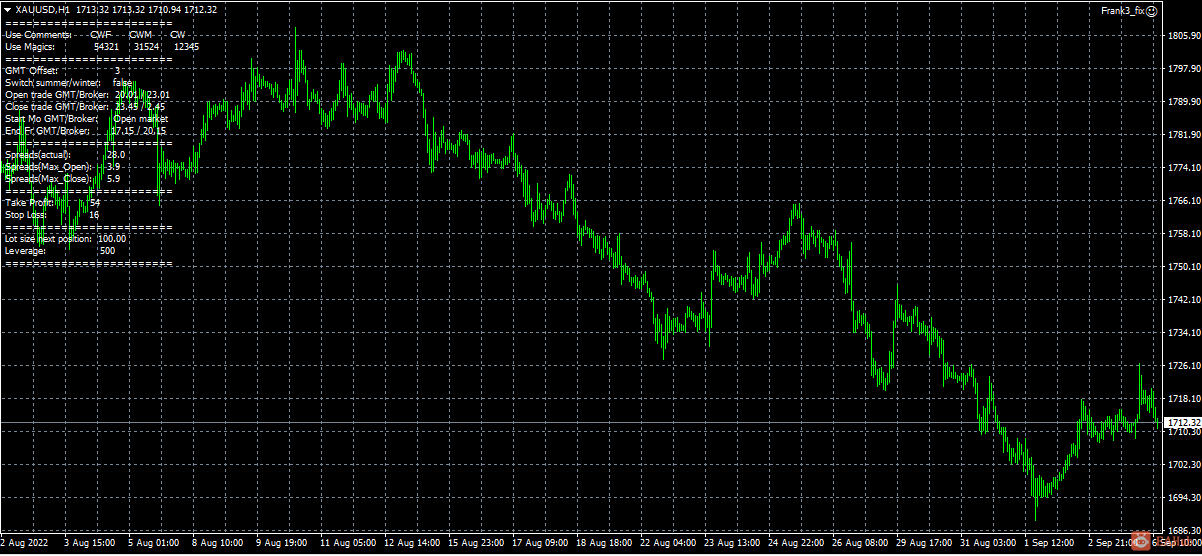Screen dimensions: 1202x556
Task: Click the 1797.90 price scale label
Action: pyautogui.click(x=1184, y=69)
